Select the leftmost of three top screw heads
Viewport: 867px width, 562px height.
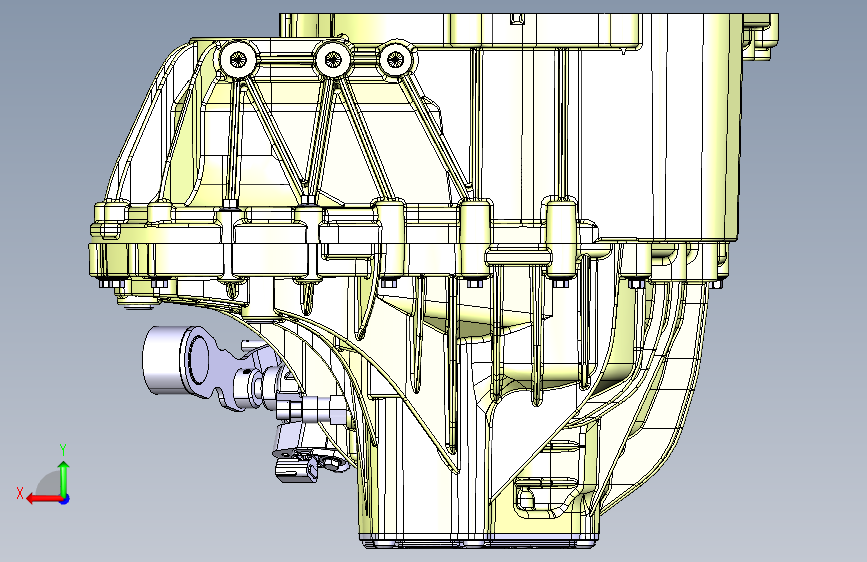(239, 58)
